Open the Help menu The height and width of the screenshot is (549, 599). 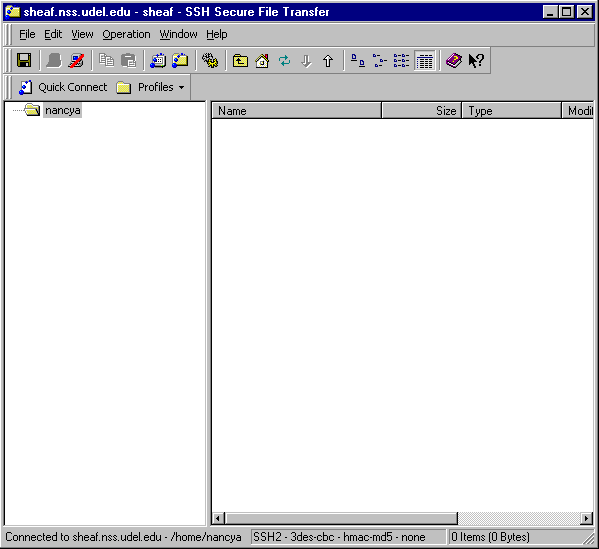217,34
